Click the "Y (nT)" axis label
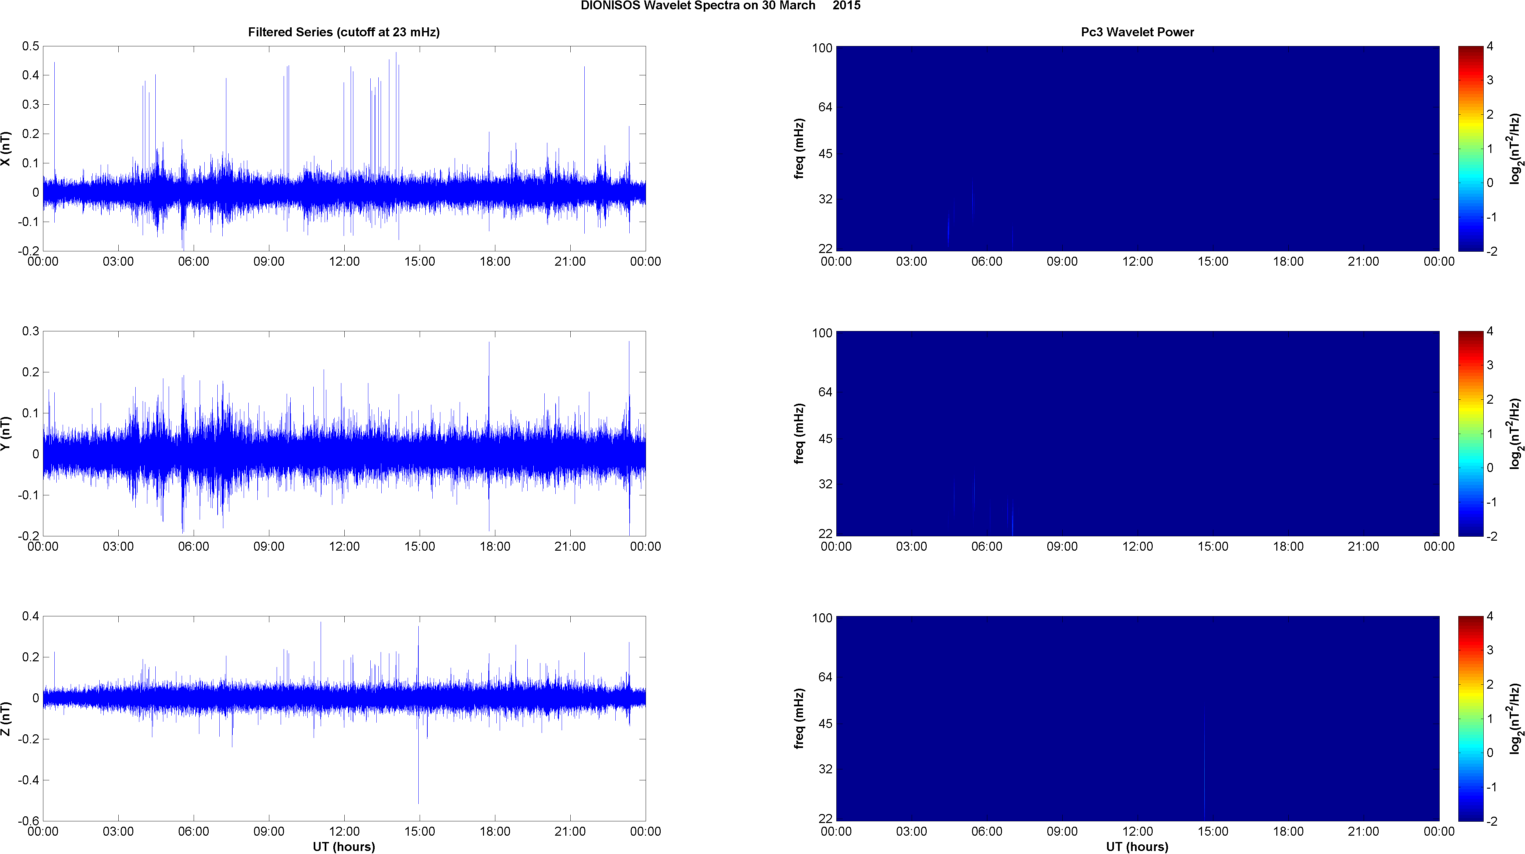This screenshot has width=1525, height=854. coord(7,434)
